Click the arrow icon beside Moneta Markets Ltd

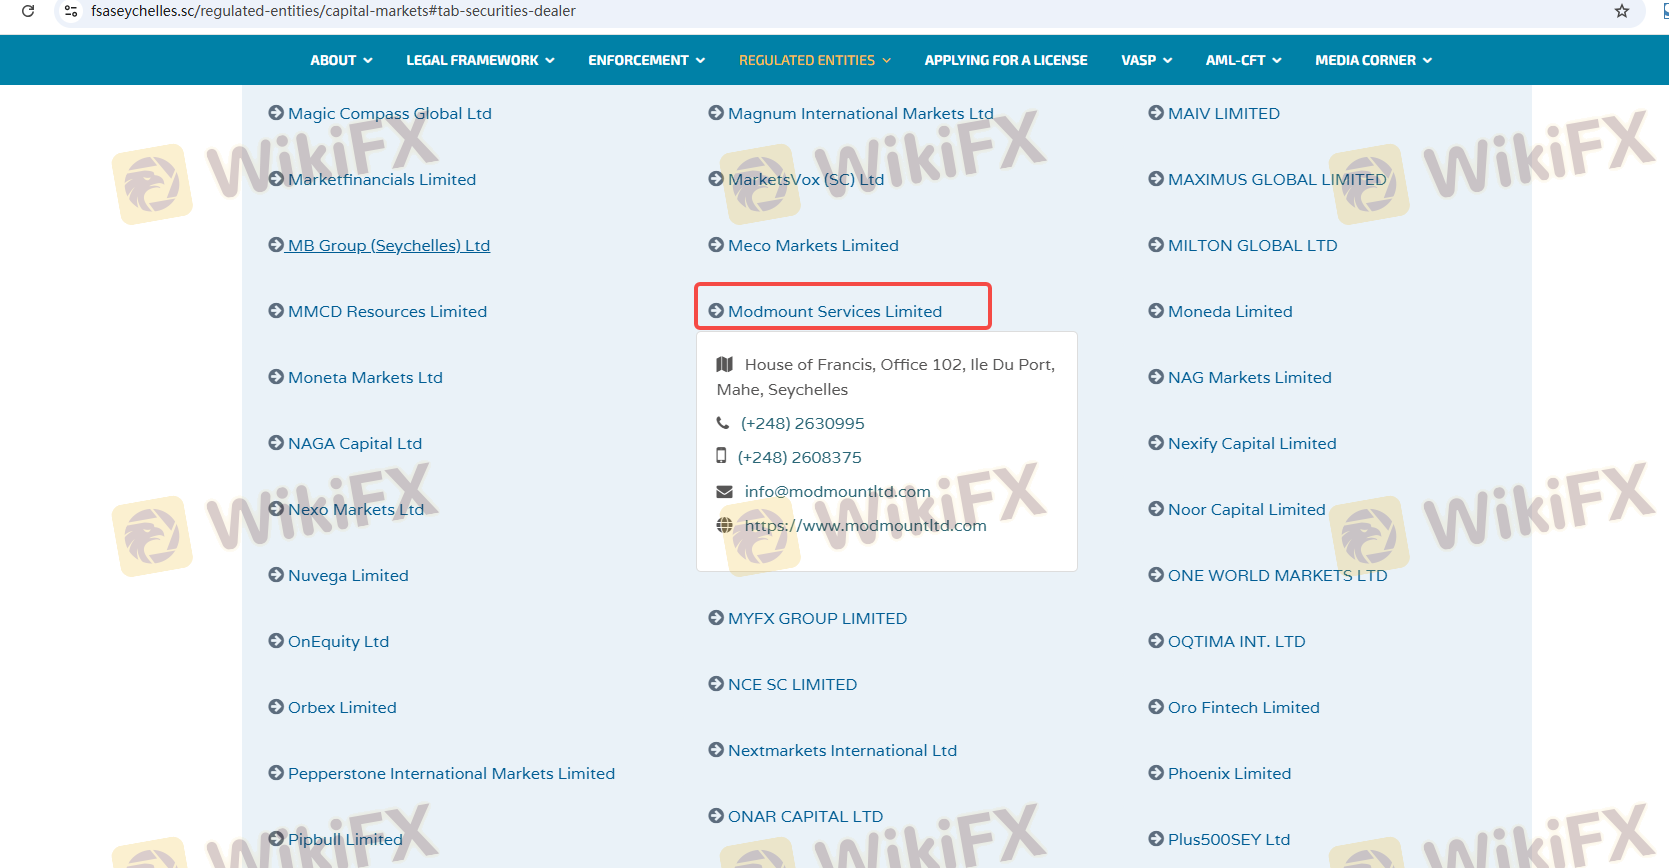coord(276,377)
